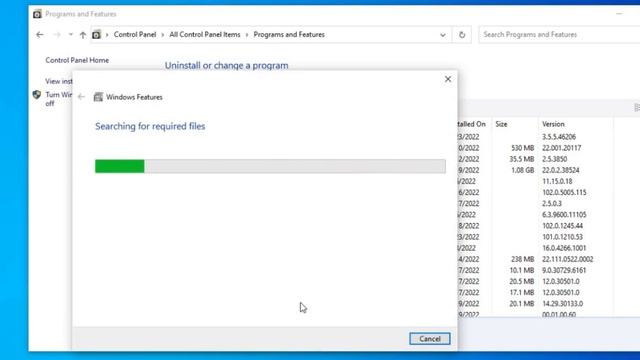Focus the Search Programs and Features box
The image size is (640, 360).
coord(559,35)
